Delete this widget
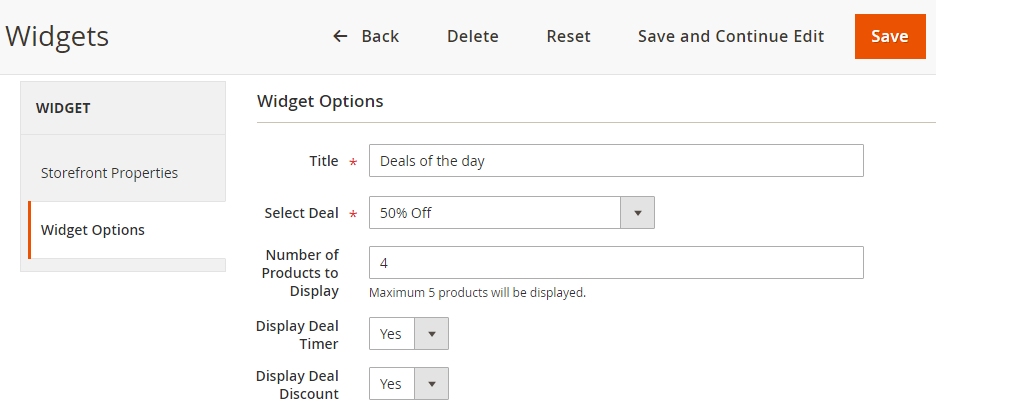1026x407 pixels. (x=472, y=37)
